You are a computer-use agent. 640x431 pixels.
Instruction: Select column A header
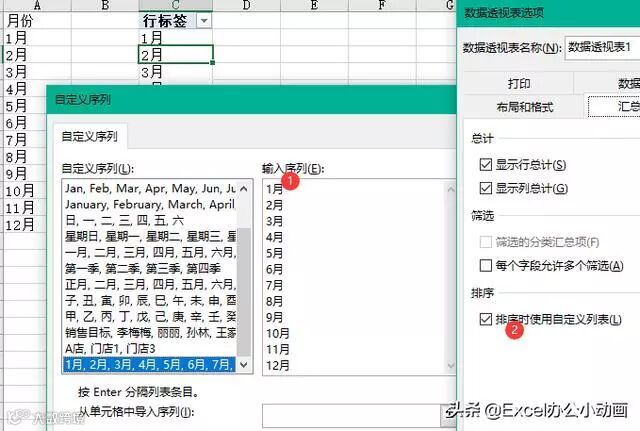[x=37, y=5]
